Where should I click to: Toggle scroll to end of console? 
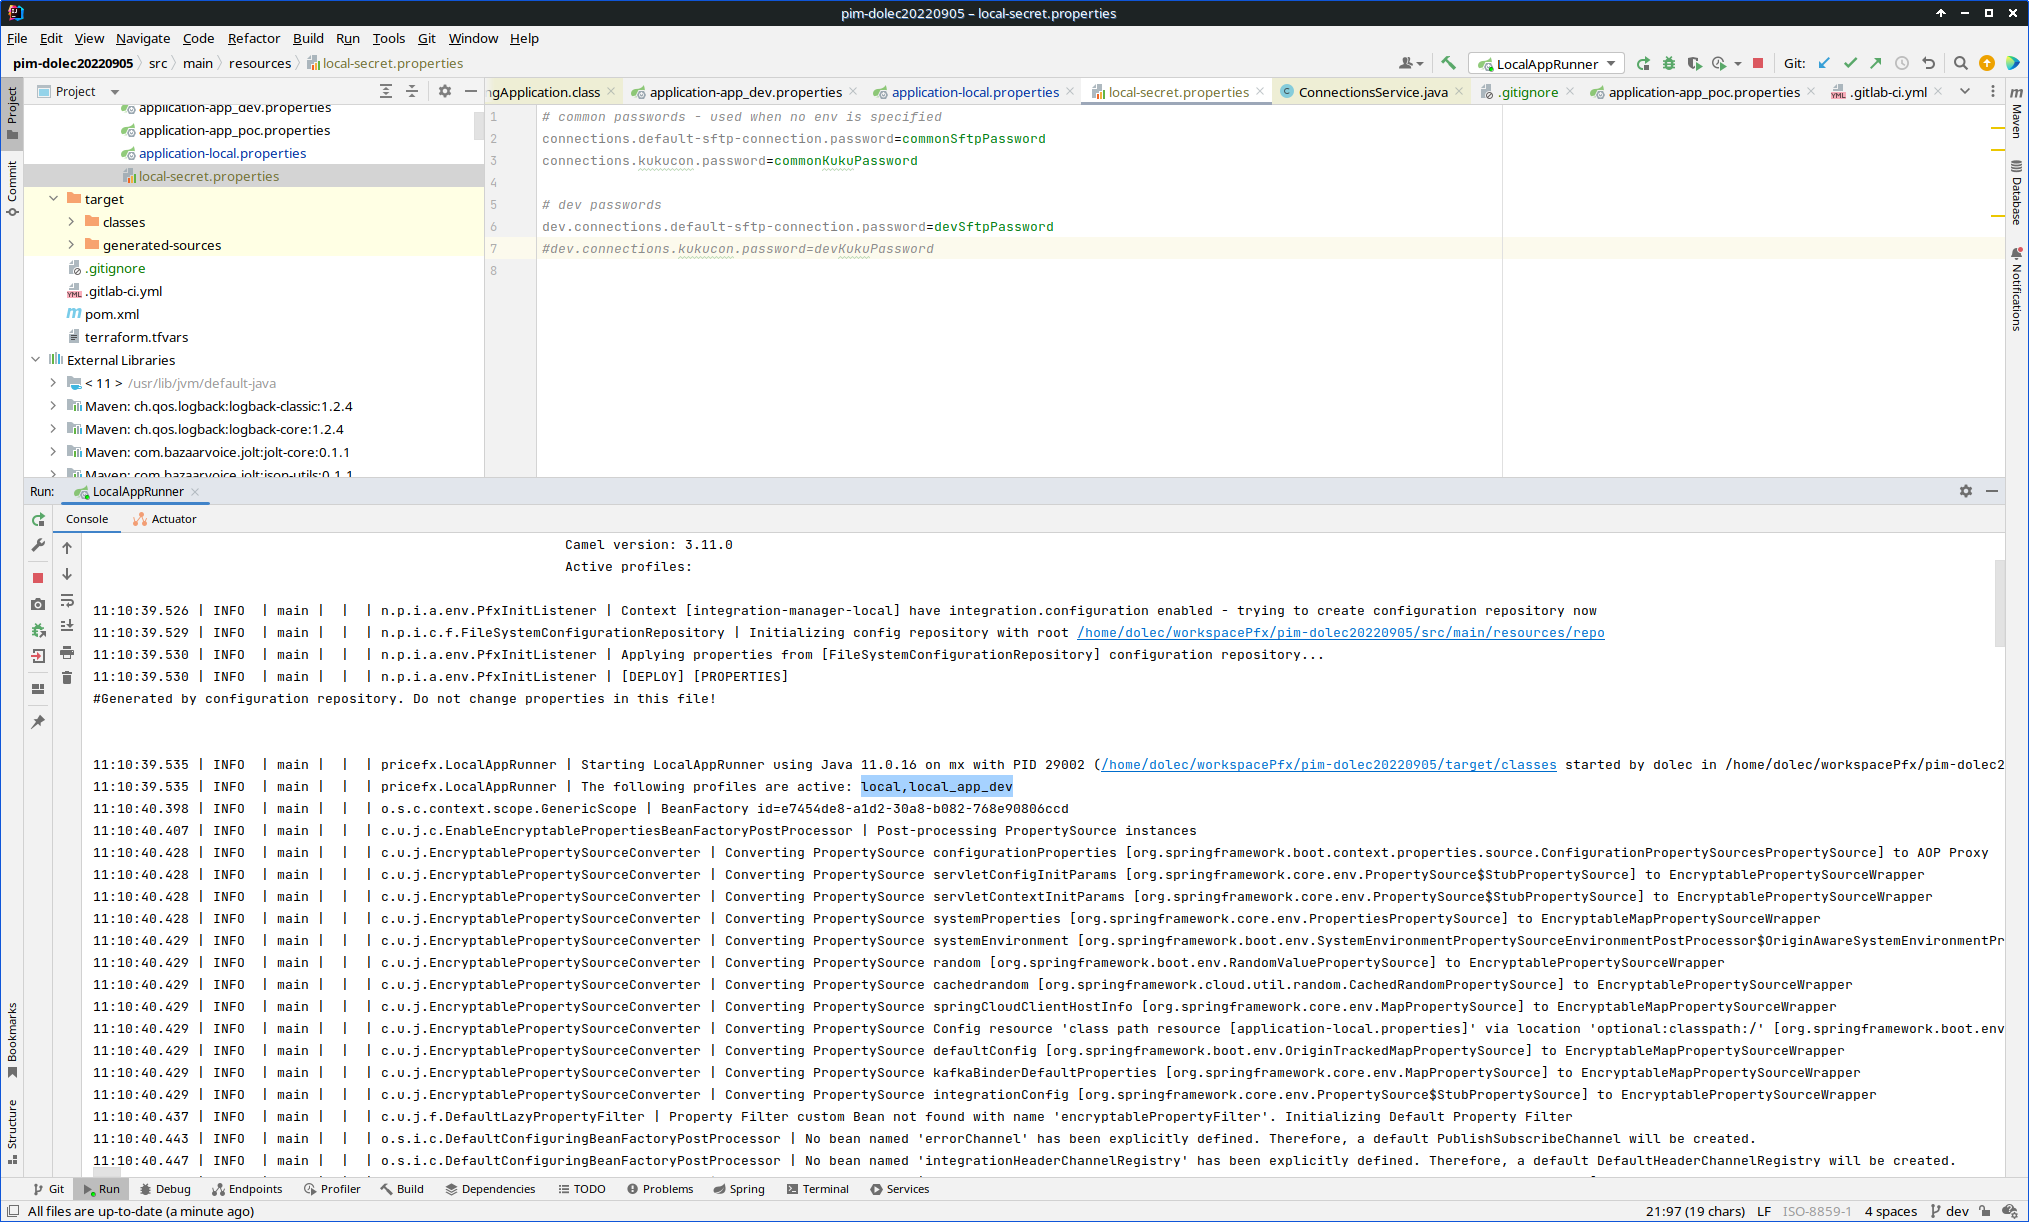pos(67,626)
